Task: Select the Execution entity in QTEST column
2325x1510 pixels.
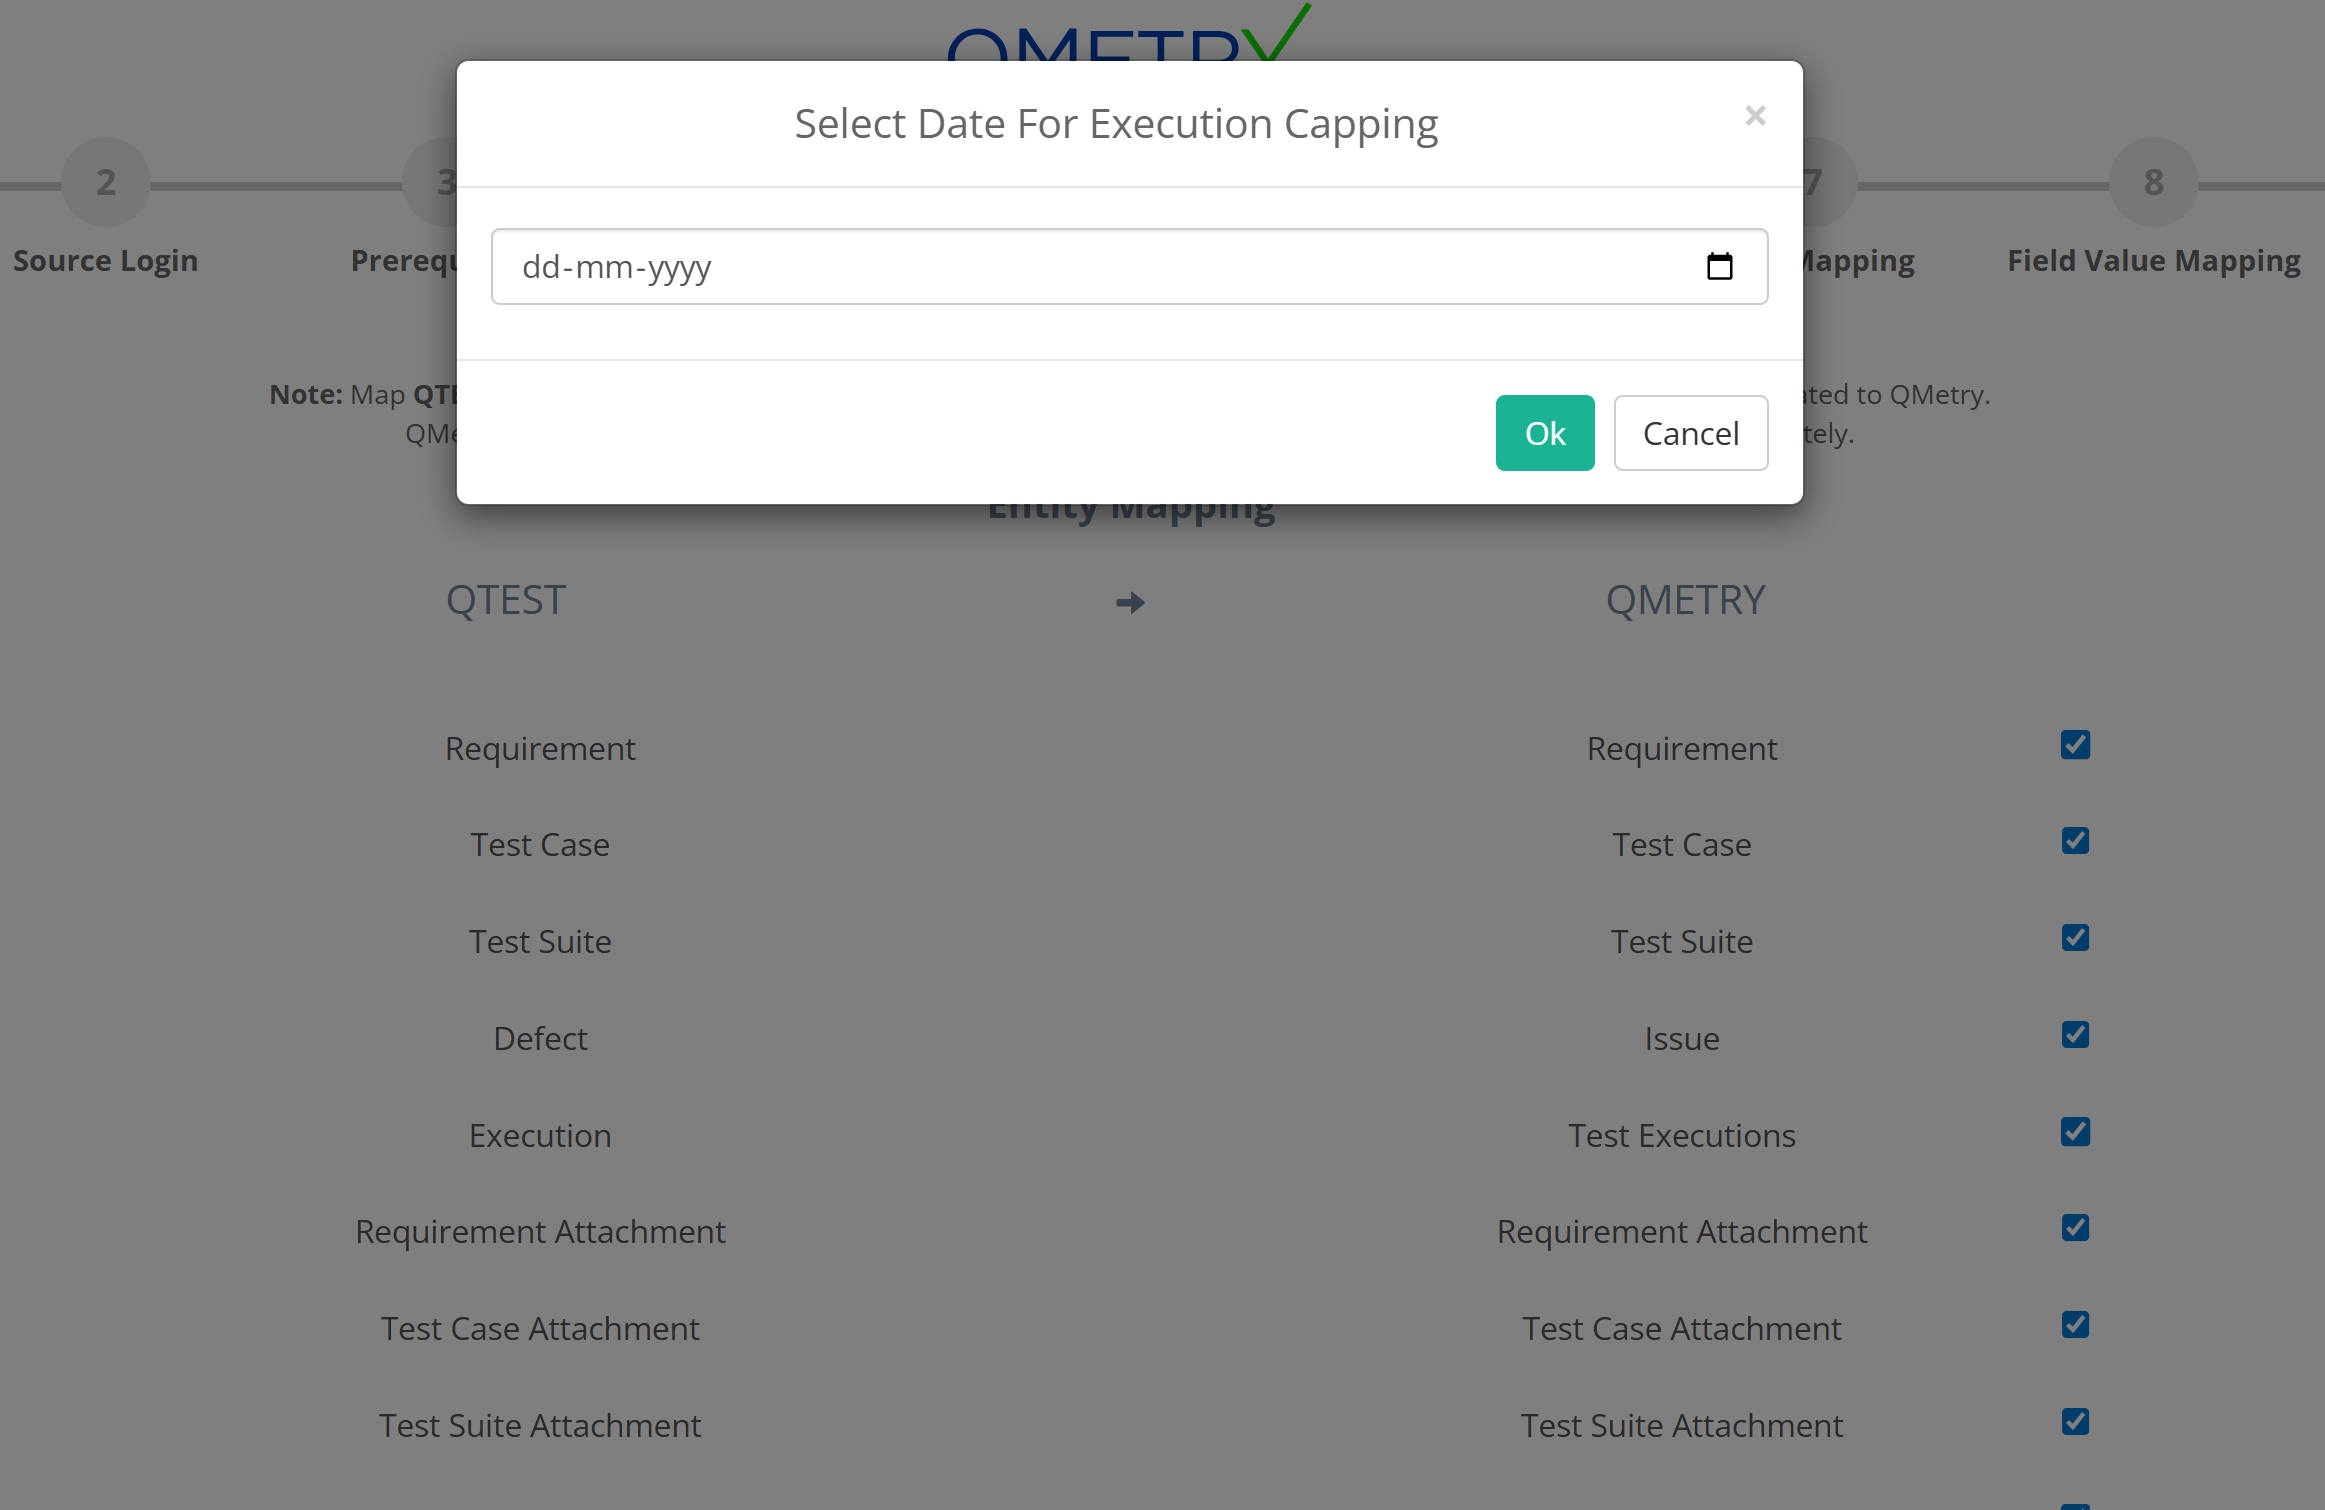Action: coord(540,1135)
